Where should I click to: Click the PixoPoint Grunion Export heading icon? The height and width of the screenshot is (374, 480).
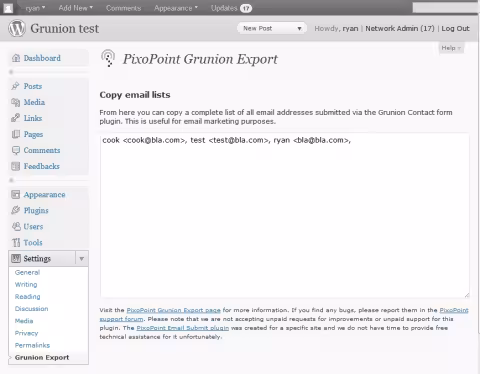108,58
